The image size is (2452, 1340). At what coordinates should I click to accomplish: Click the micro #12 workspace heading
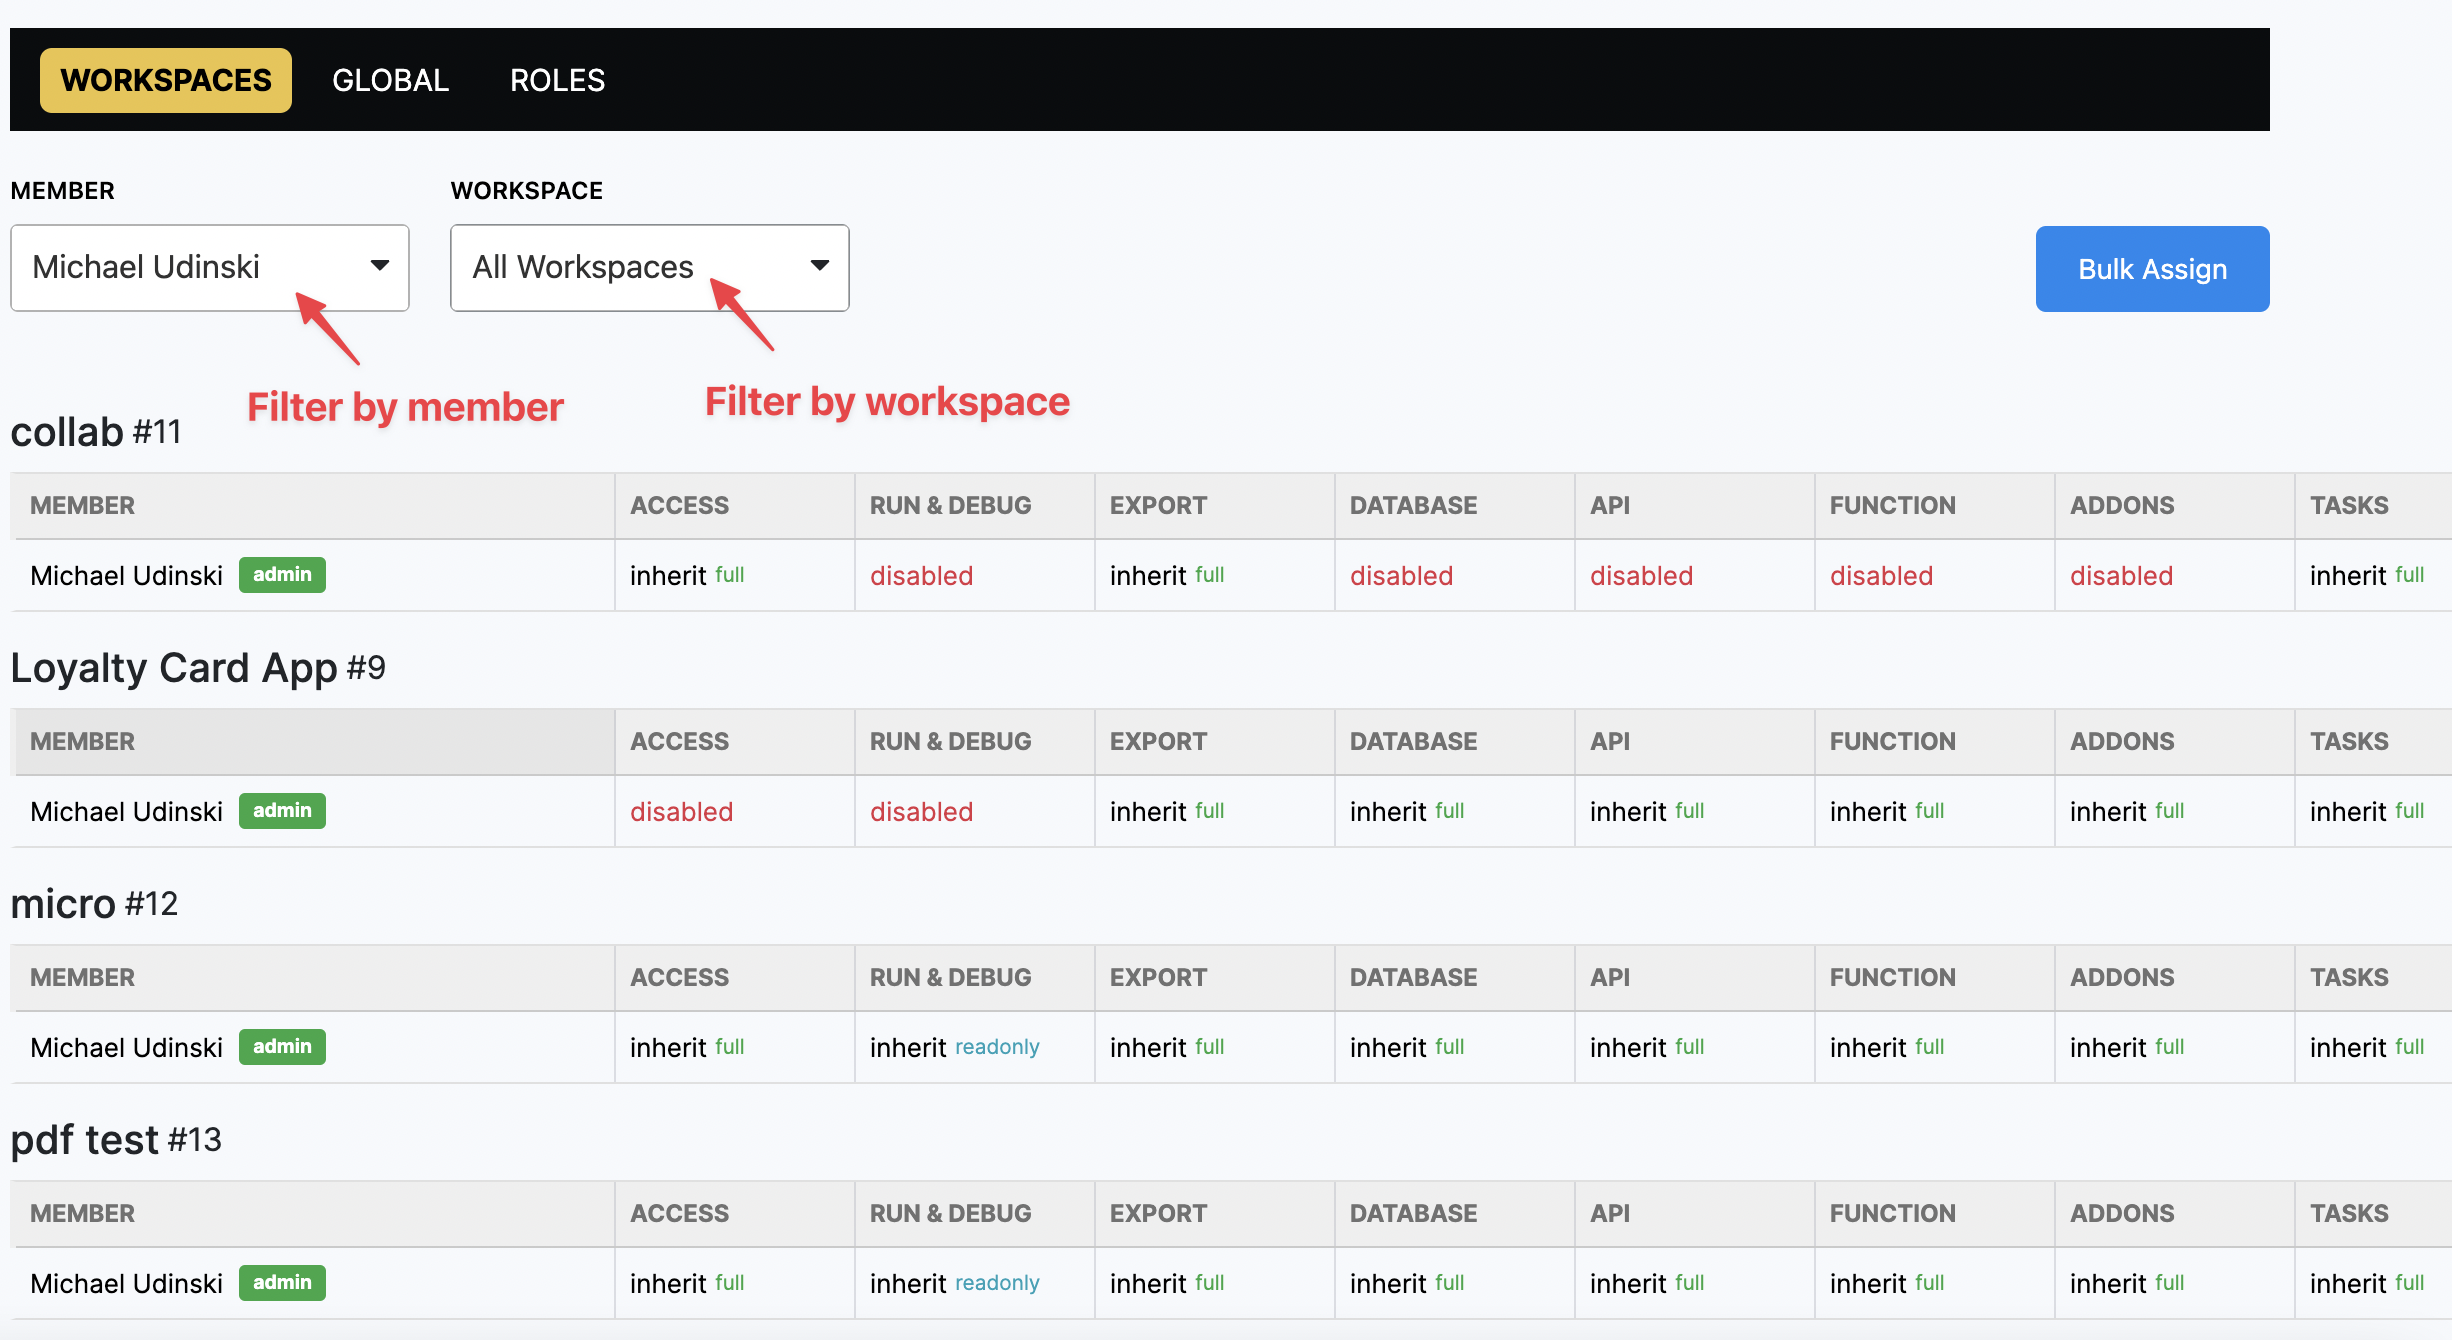pyautogui.click(x=94, y=904)
